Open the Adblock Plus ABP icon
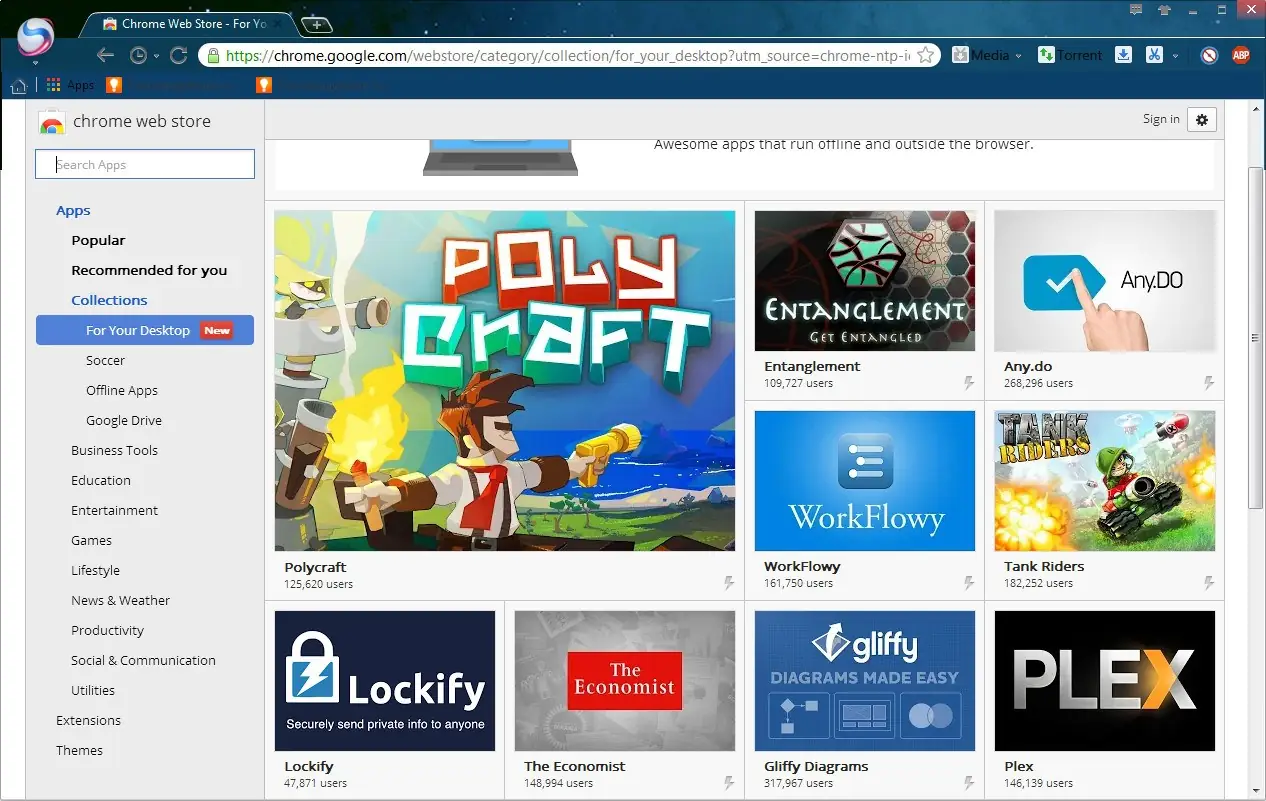 point(1241,55)
